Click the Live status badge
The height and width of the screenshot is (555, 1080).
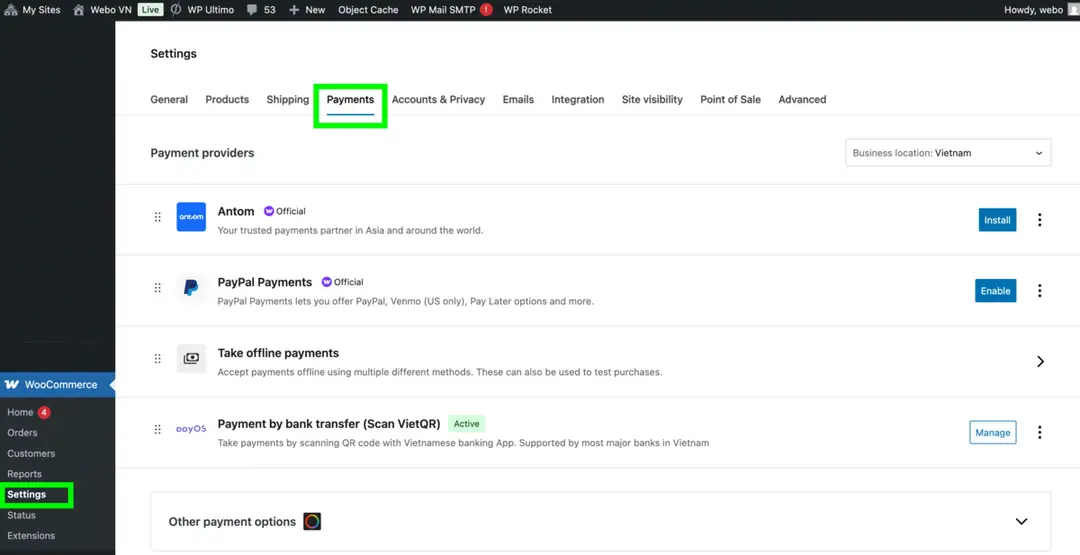150,10
